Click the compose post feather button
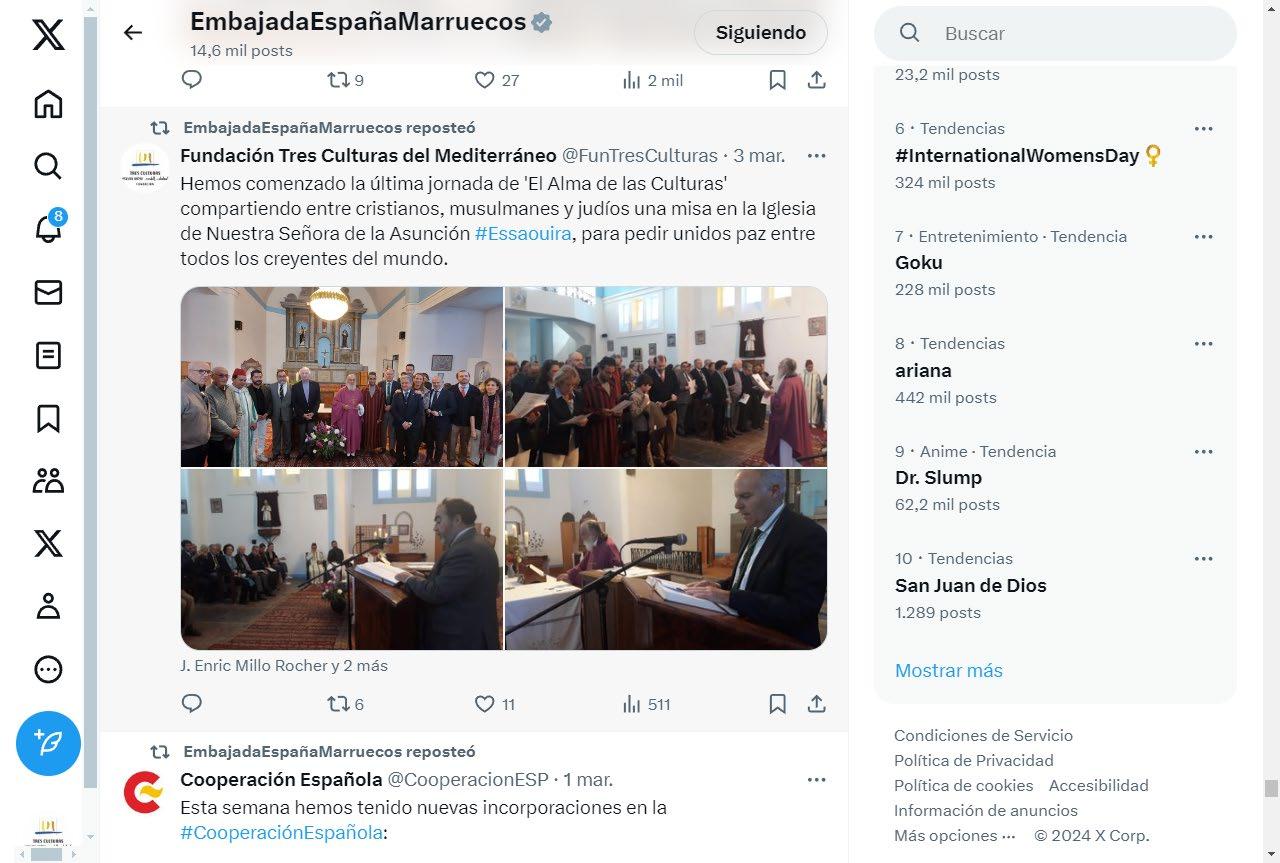This screenshot has width=1280, height=863. click(x=48, y=743)
